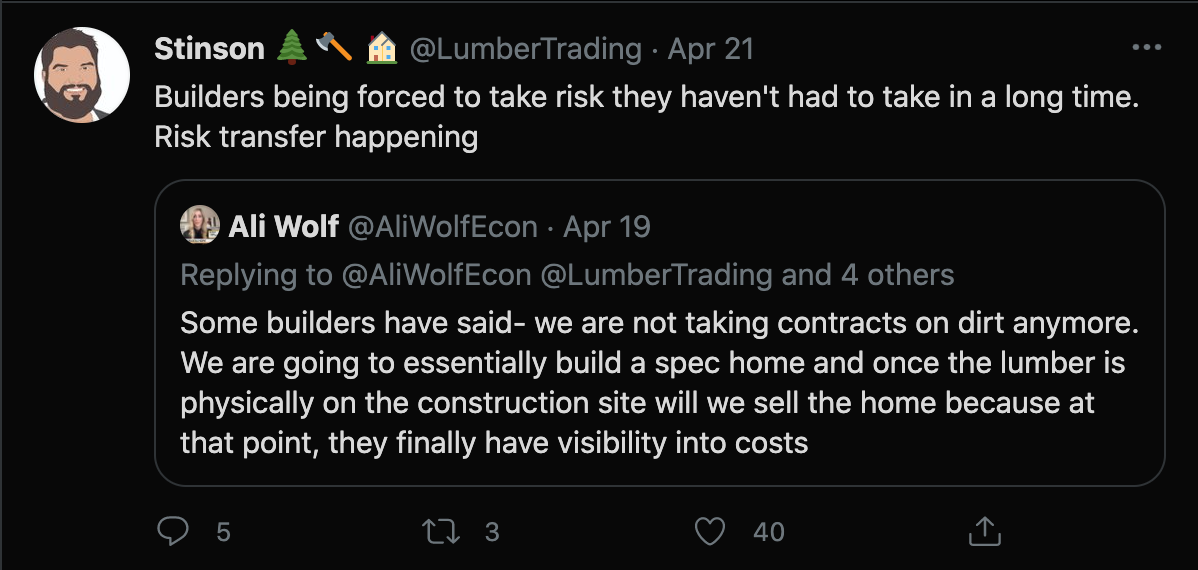1198x570 pixels.
Task: Open the Apr 21 tweet timestamp
Action: (710, 48)
